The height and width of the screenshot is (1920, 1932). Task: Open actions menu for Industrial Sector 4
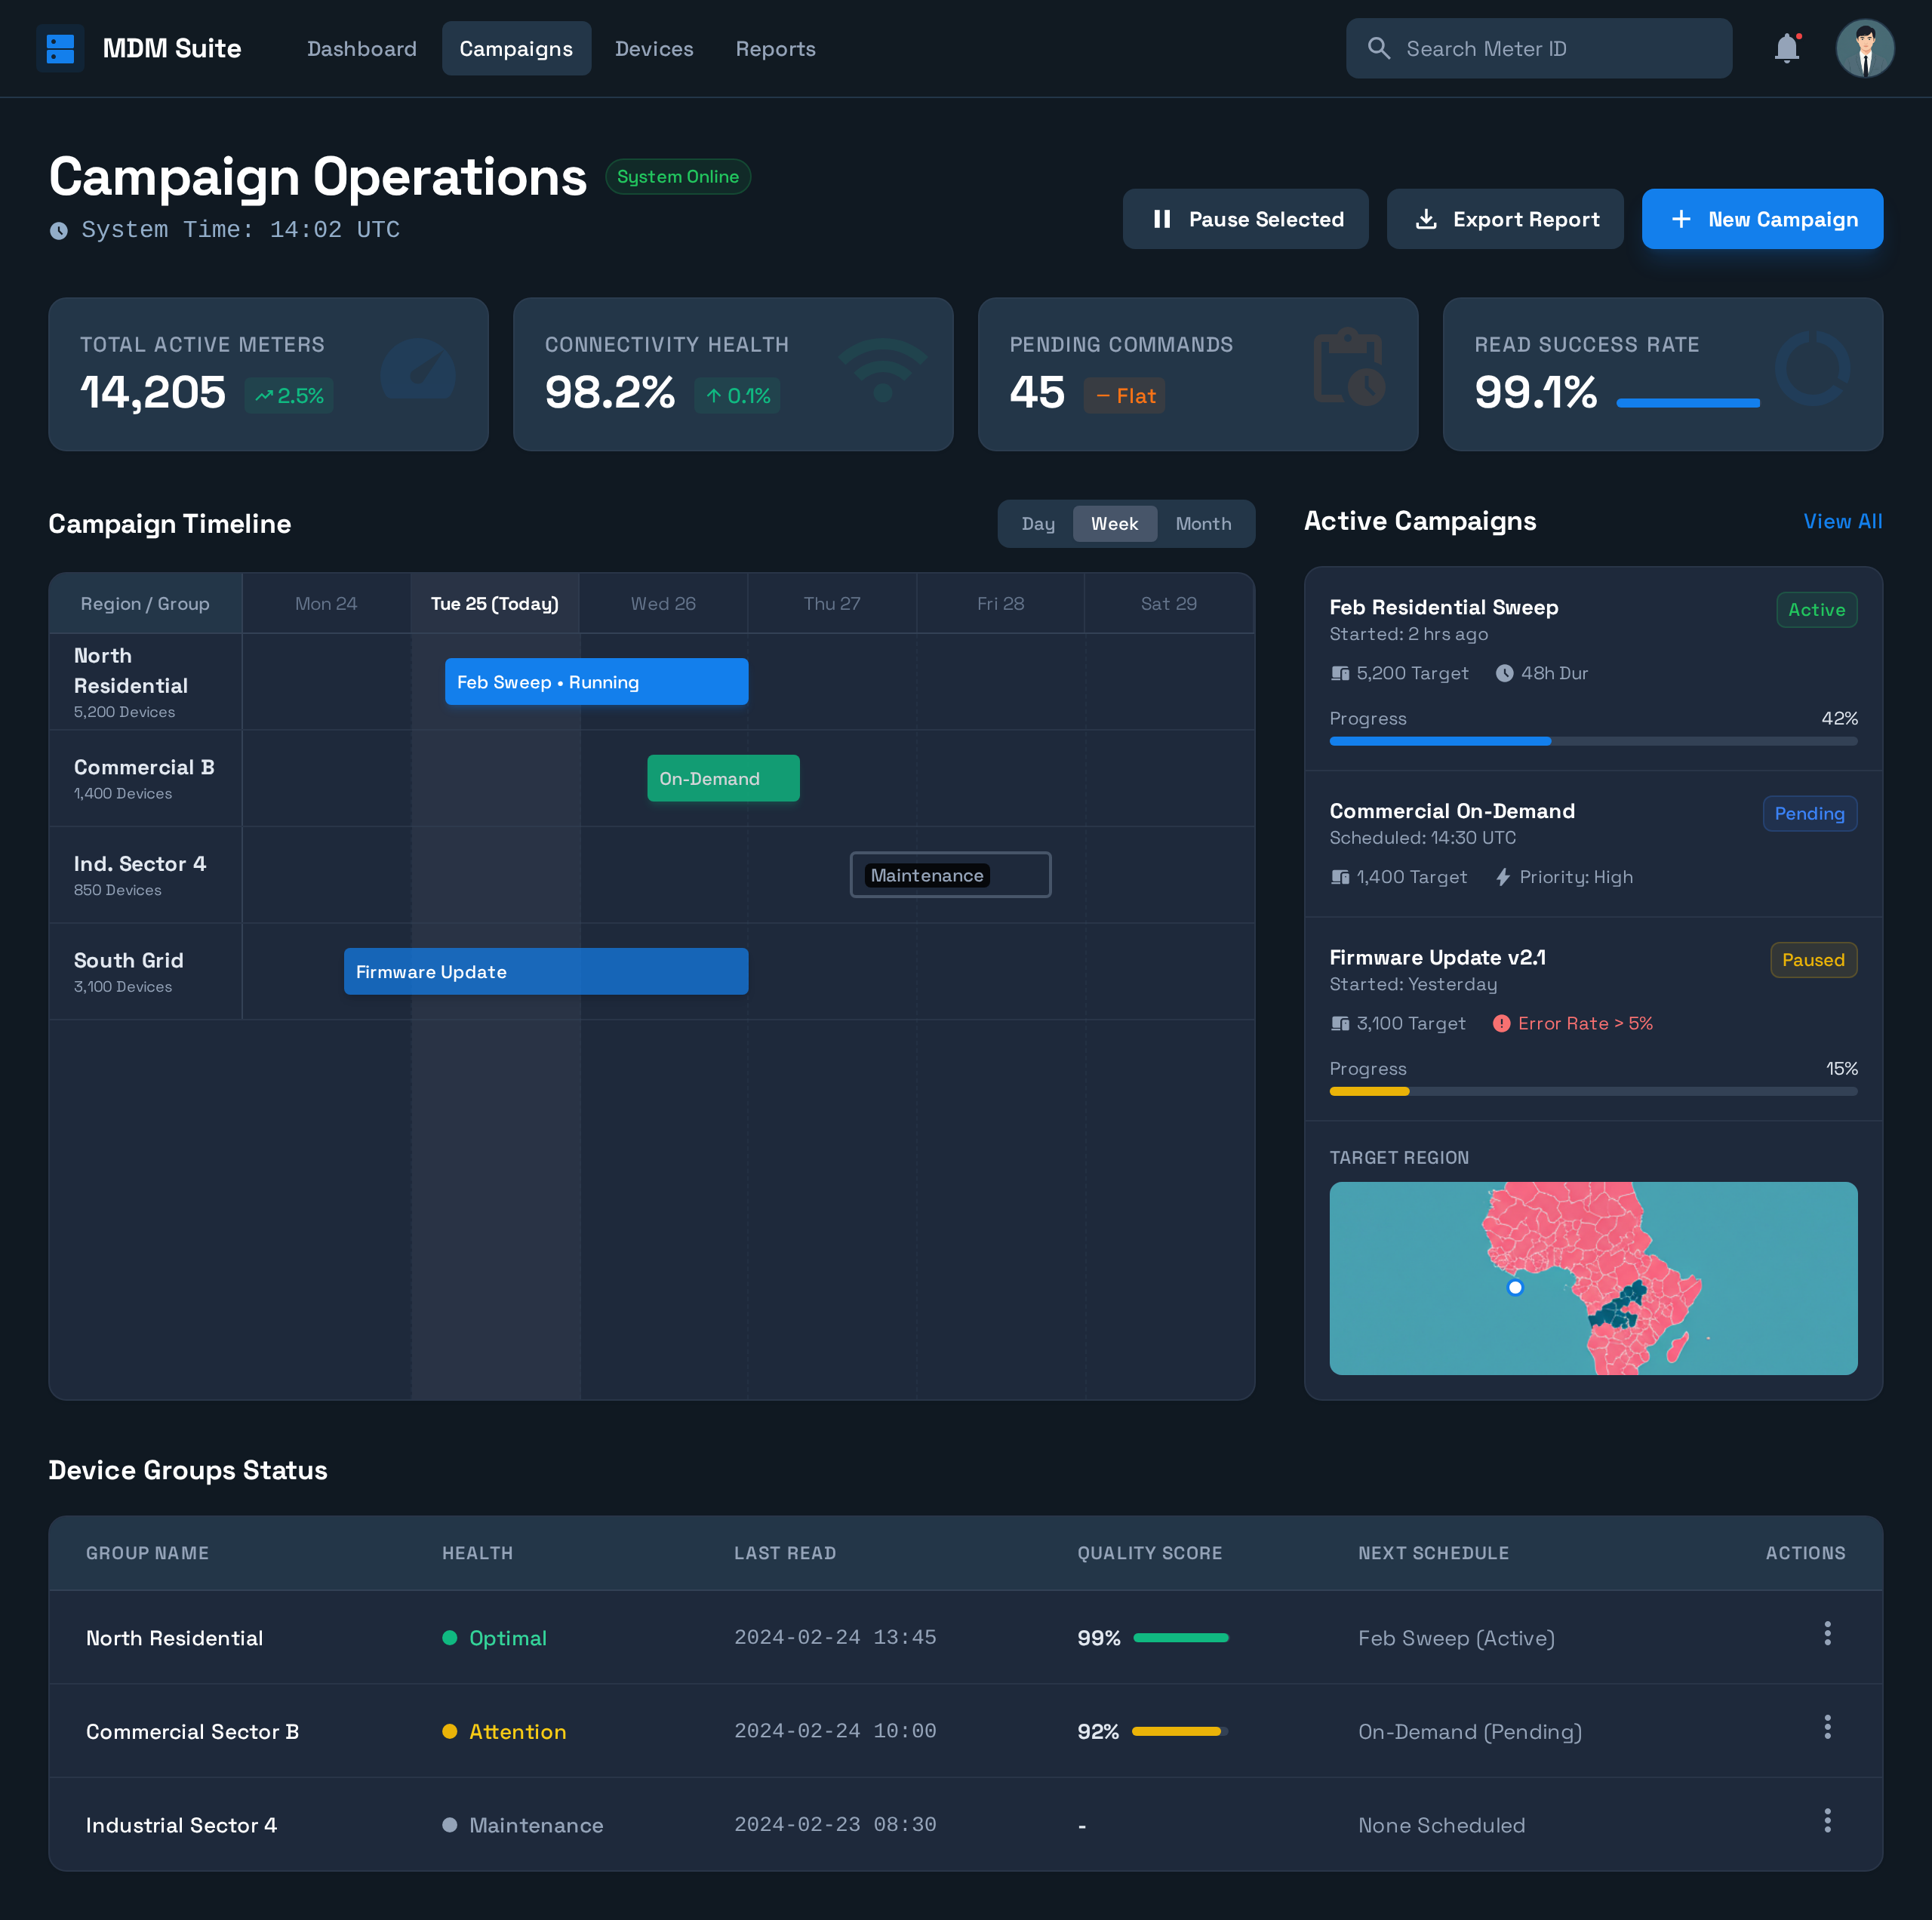(x=1827, y=1820)
